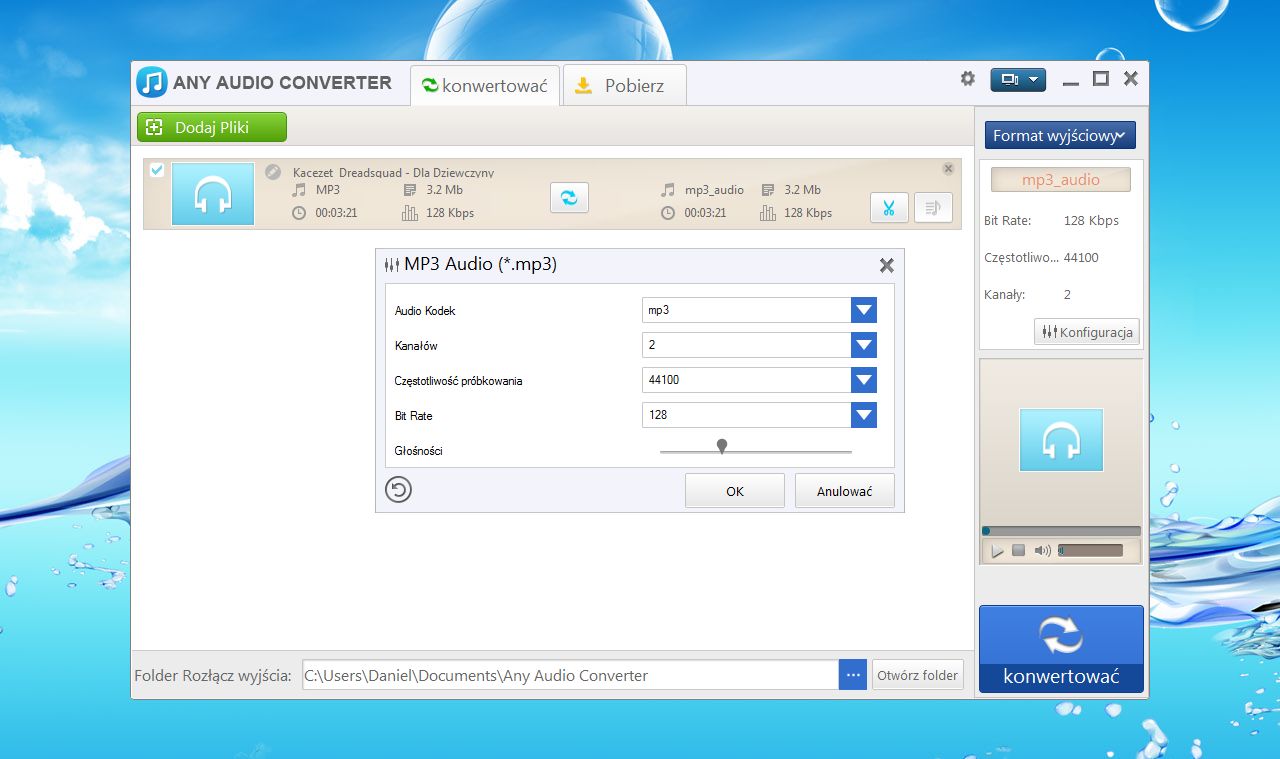
Task: Switch to the konwertować tab
Action: [485, 85]
